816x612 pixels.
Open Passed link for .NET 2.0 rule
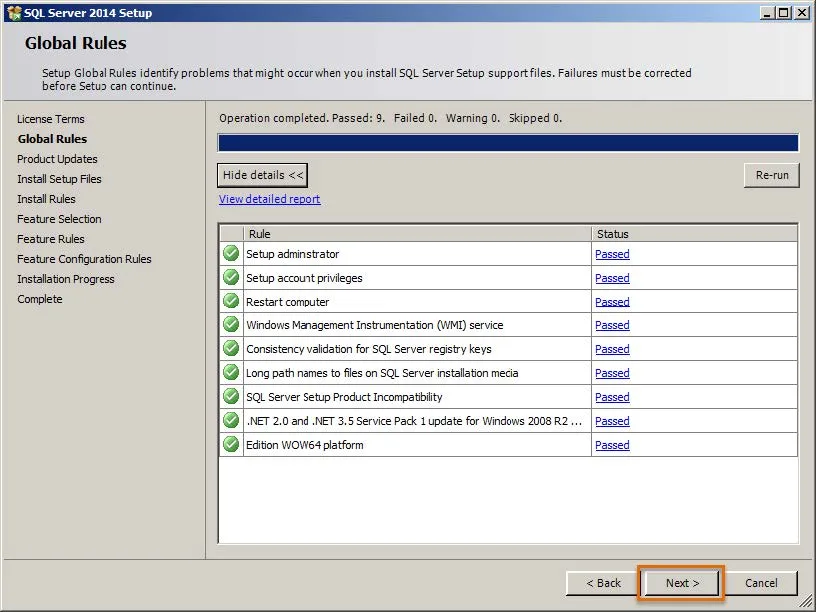click(x=613, y=421)
